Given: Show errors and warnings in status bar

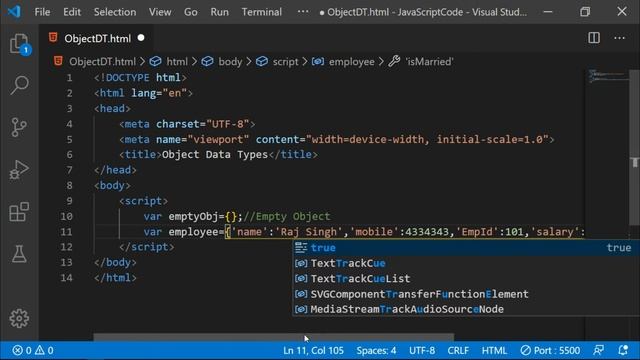Looking at the screenshot, I should (33, 350).
